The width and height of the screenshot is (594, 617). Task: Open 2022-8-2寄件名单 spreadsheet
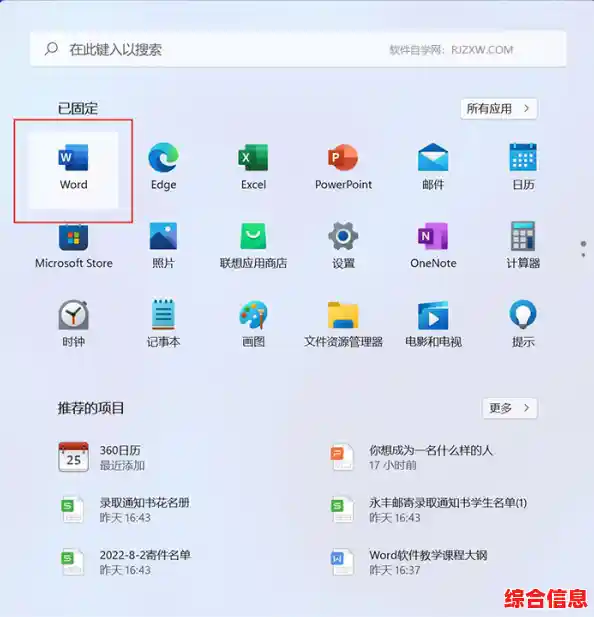tap(125, 562)
